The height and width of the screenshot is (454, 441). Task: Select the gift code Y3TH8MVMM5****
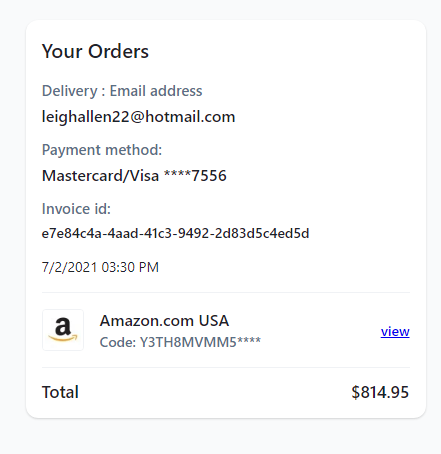tap(200, 342)
